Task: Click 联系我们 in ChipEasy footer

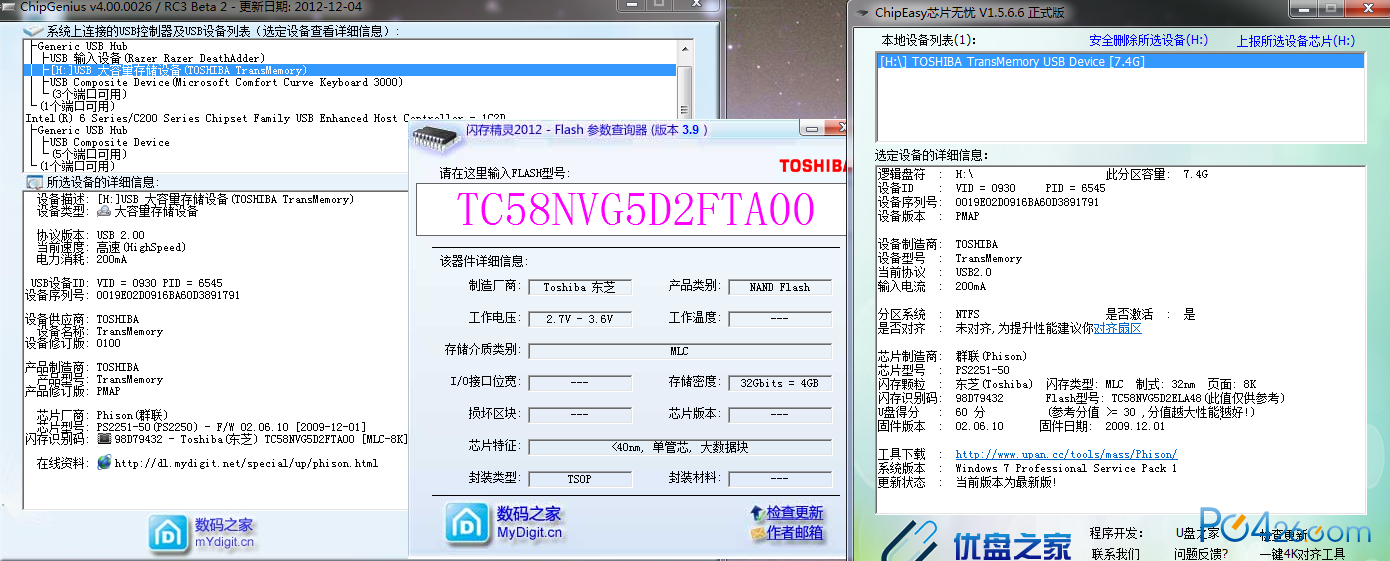Action: 1114,553
